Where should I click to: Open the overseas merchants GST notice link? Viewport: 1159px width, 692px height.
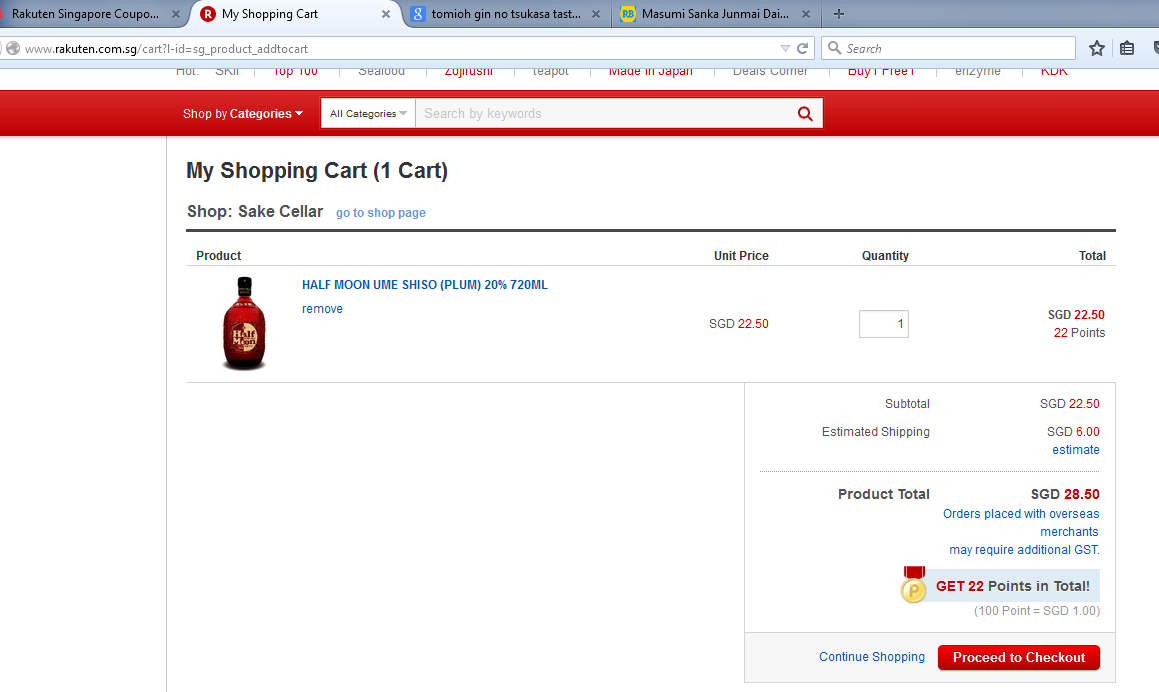click(1022, 532)
